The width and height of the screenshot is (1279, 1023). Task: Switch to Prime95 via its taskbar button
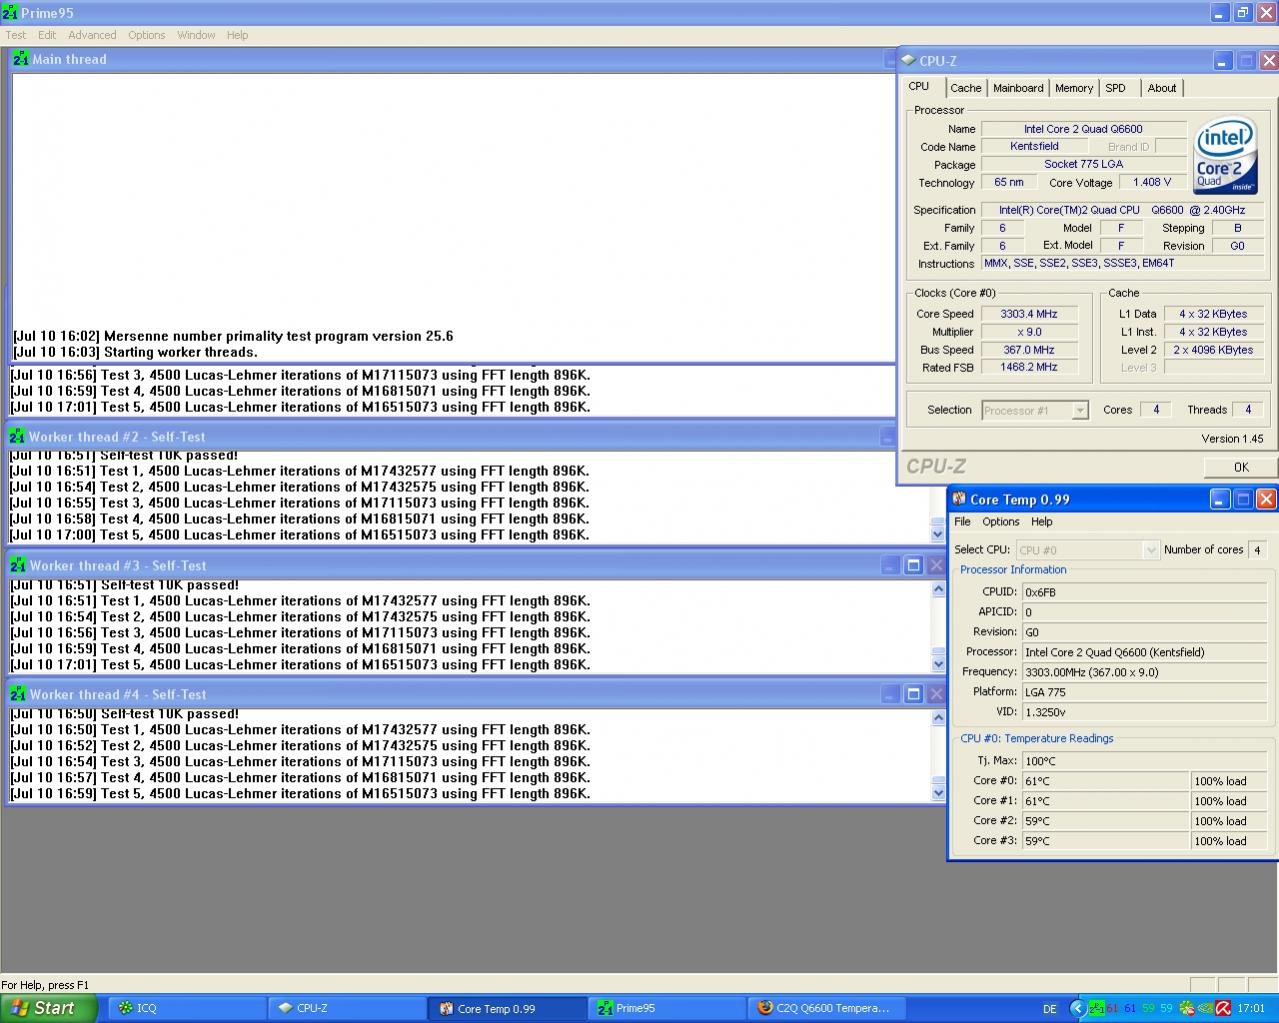click(x=668, y=1008)
